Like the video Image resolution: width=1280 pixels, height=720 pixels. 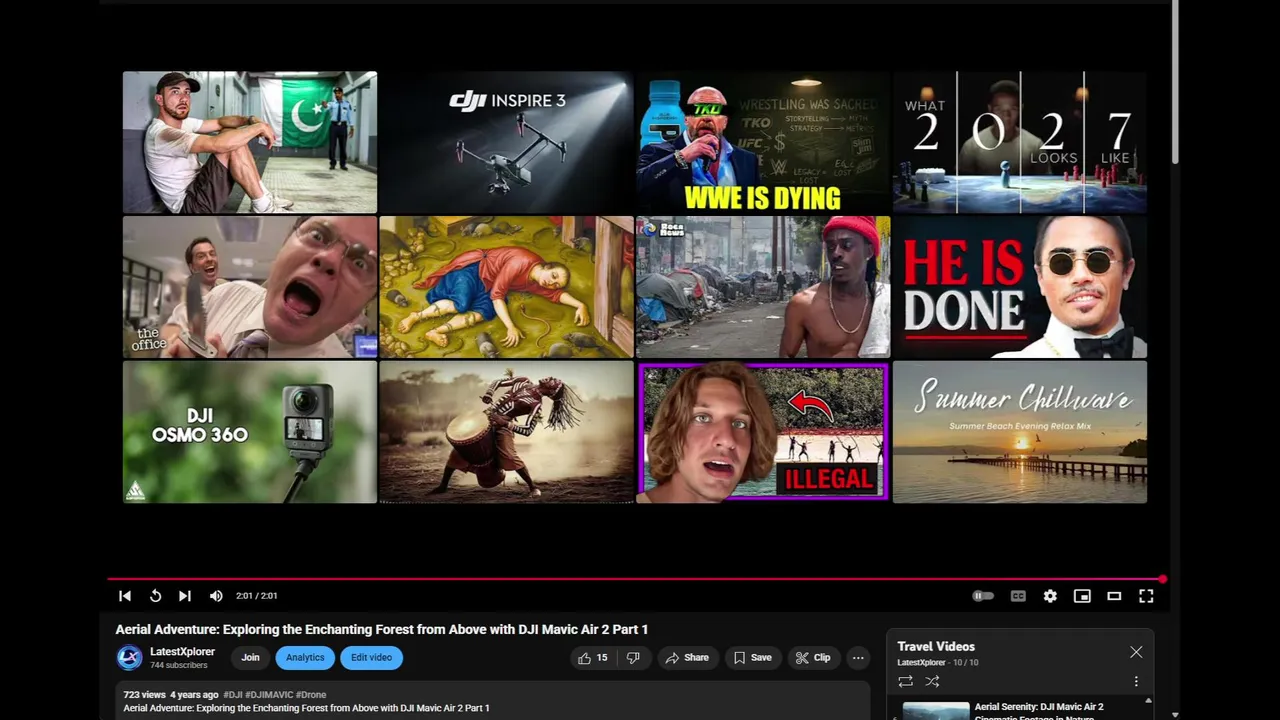(593, 657)
